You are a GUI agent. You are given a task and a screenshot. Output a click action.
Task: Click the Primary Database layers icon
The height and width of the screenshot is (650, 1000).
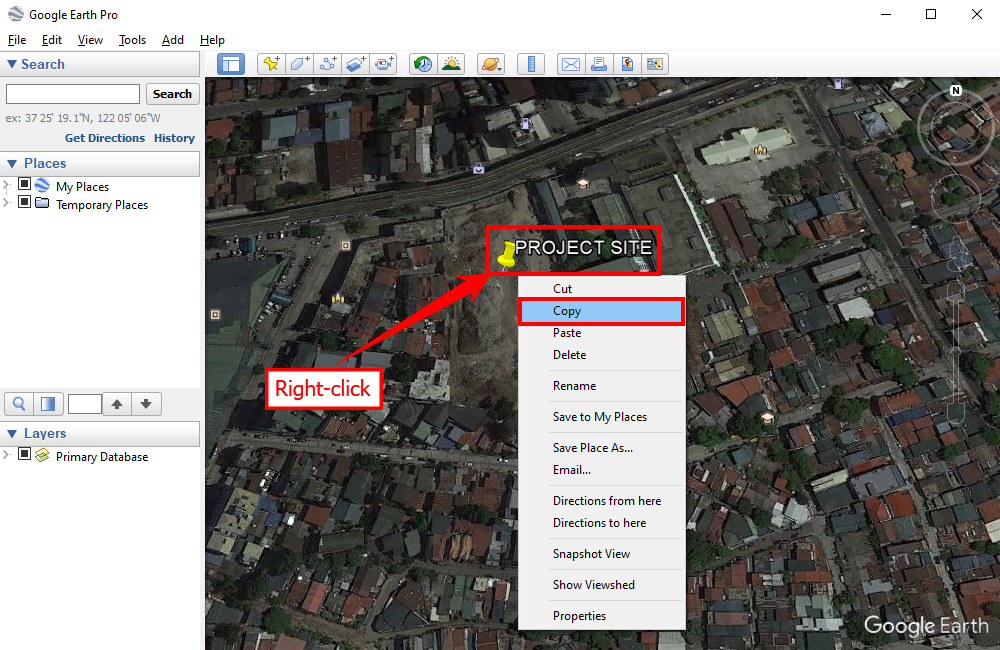[x=42, y=455]
